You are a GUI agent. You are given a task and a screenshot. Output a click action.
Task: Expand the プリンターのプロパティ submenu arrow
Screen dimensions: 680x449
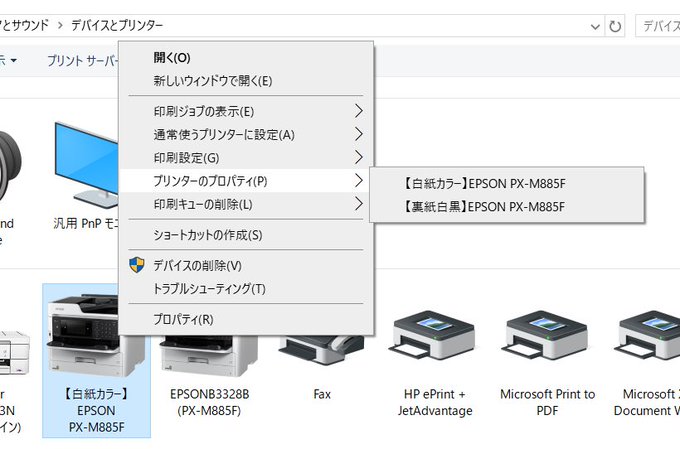pos(358,180)
